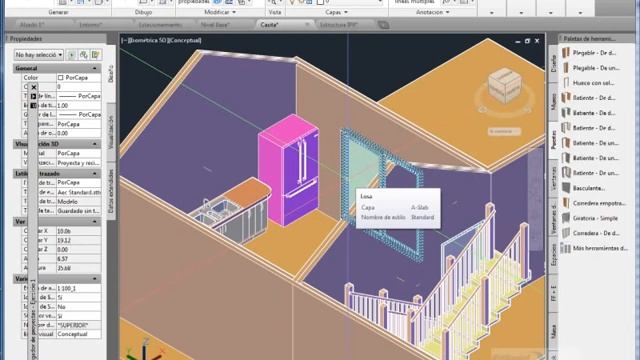Click the Aec Standard.stb value
Screen dimensions: 640x360
pos(78,192)
